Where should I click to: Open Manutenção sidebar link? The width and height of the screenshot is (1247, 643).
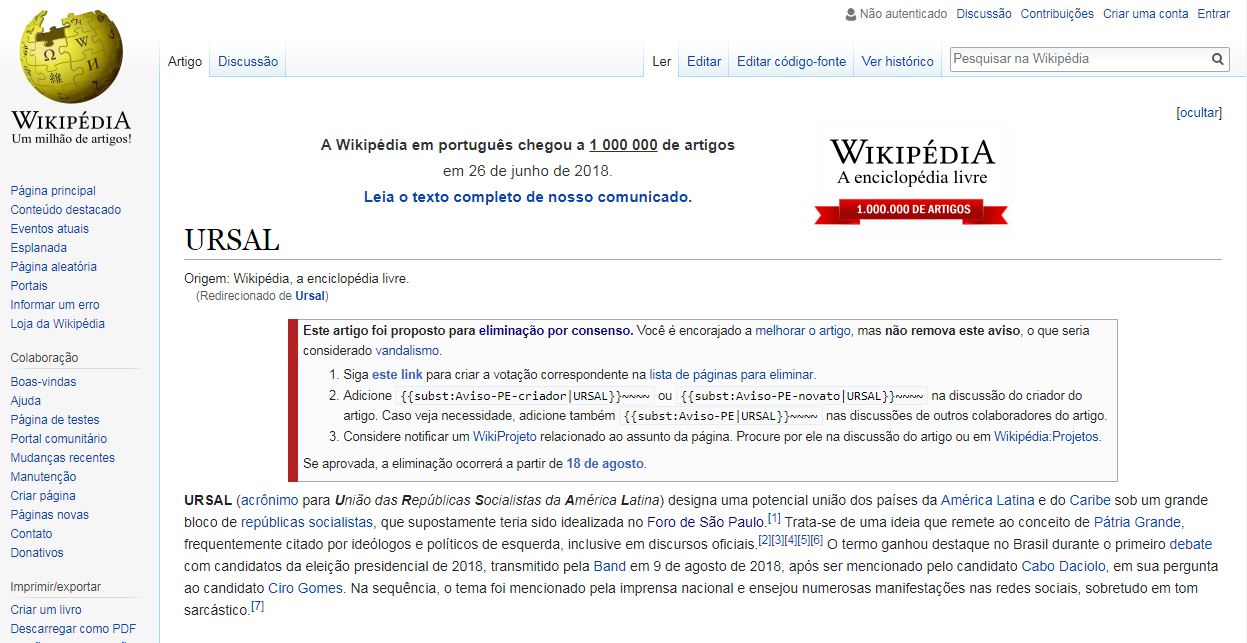[43, 476]
